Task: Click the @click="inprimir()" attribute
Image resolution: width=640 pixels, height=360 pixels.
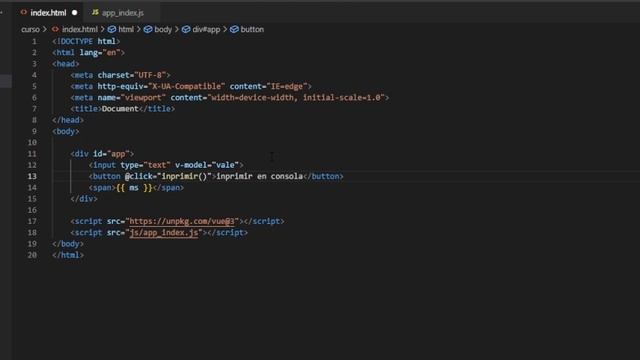Action: pyautogui.click(x=168, y=176)
